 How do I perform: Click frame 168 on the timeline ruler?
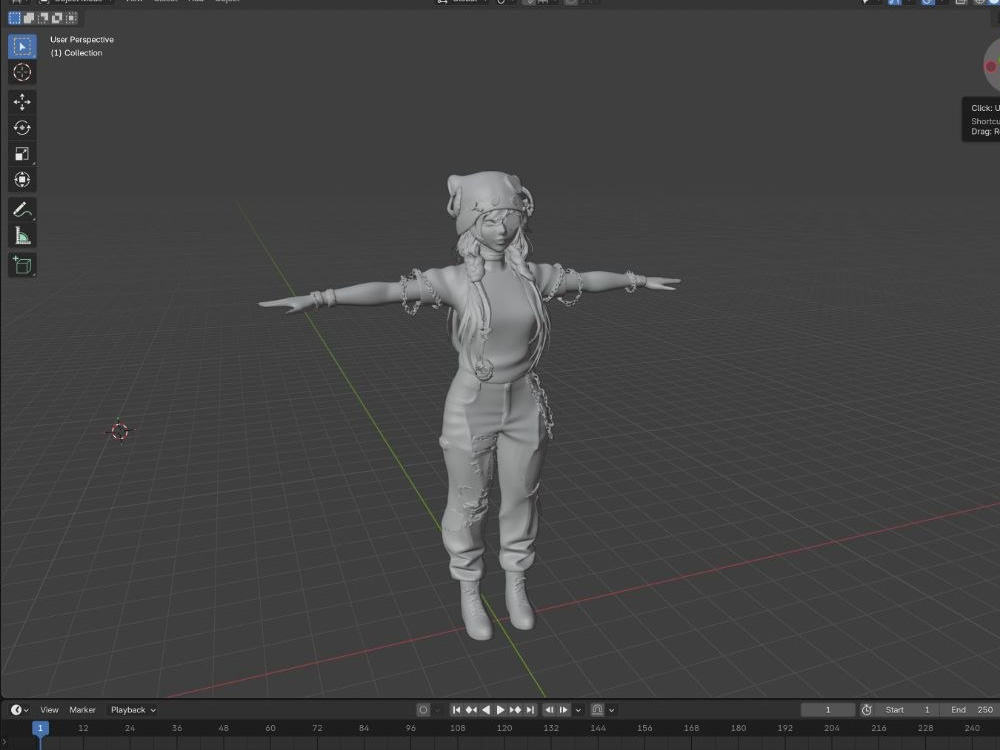691,728
